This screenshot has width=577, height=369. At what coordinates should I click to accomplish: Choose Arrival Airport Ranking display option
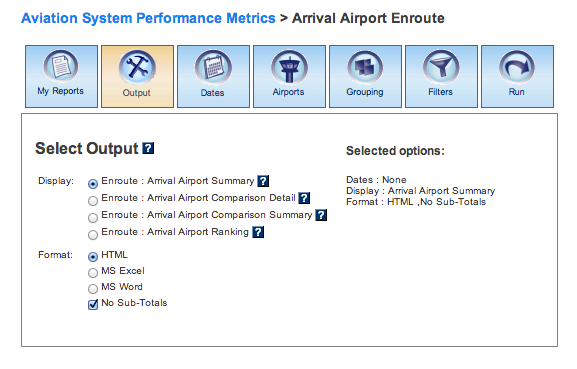(93, 235)
